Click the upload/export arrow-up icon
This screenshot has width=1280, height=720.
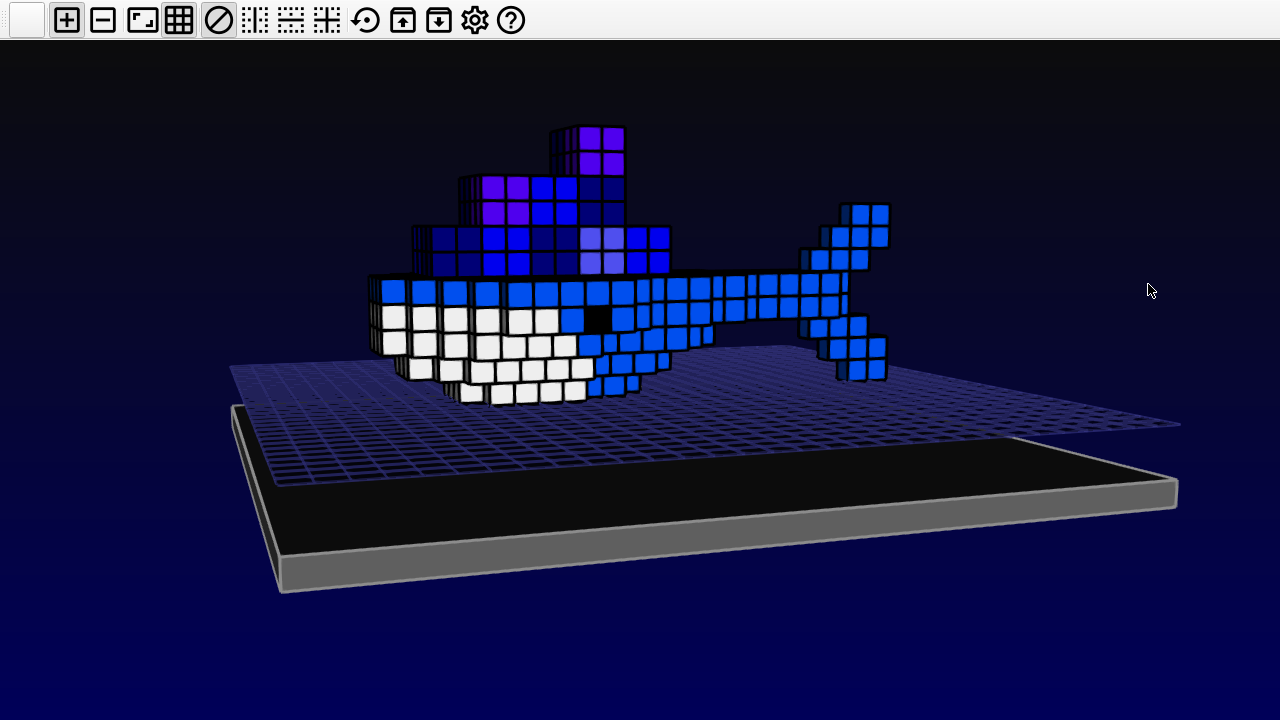point(403,20)
